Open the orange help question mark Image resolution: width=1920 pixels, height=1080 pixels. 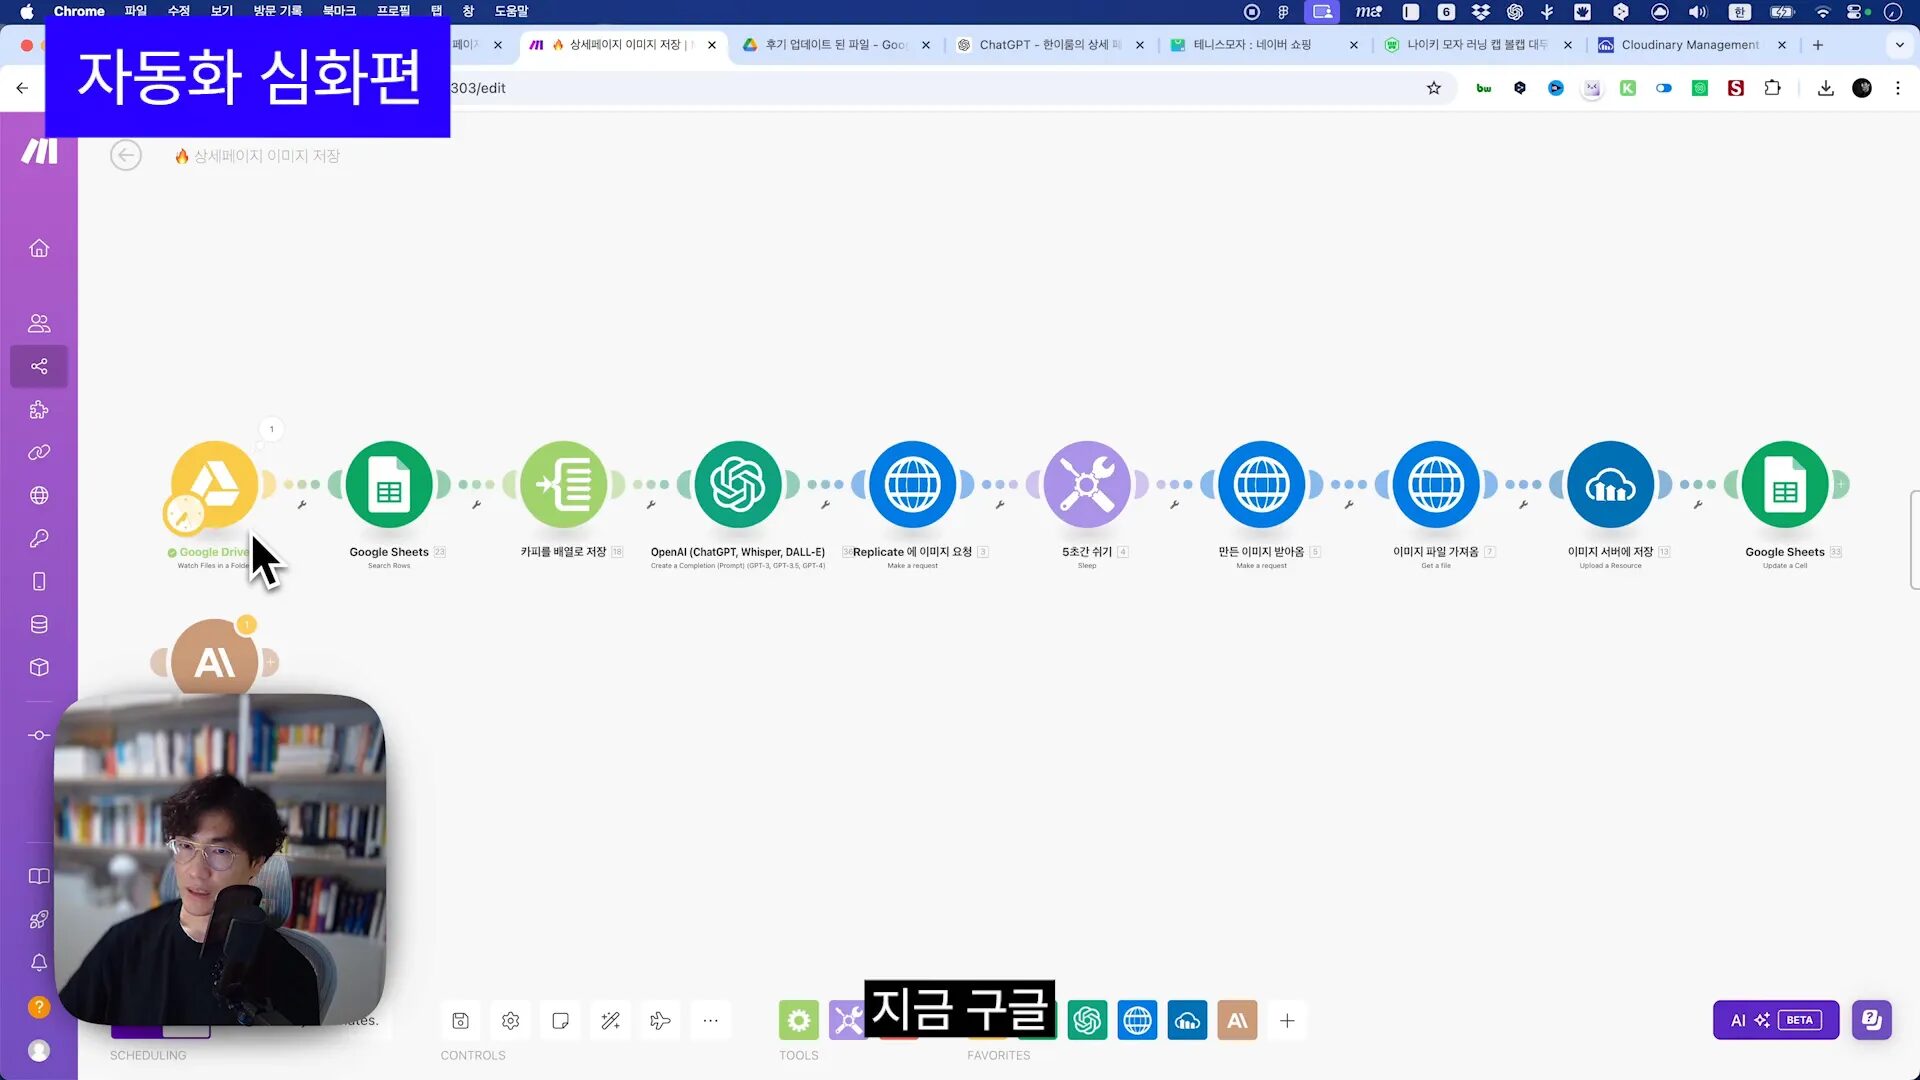tap(39, 1007)
